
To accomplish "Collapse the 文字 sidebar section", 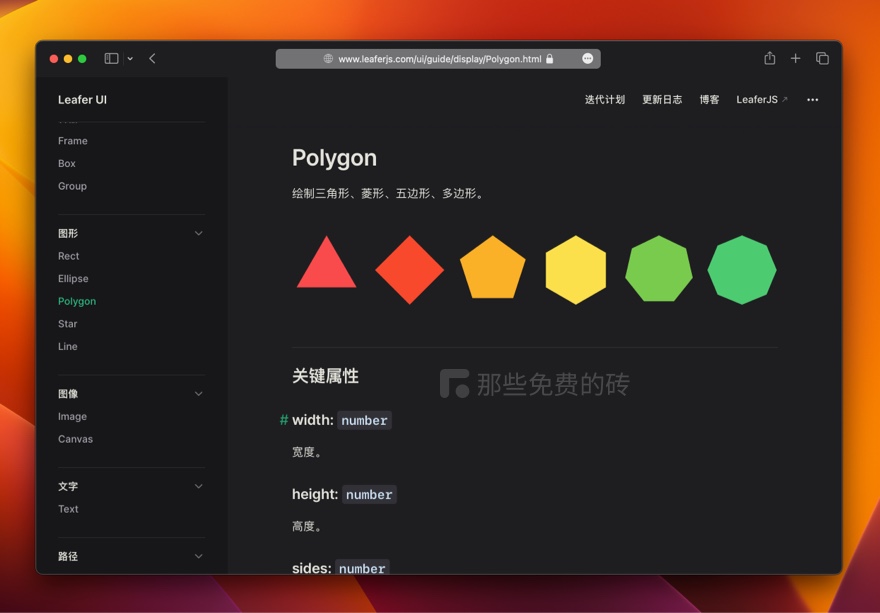I will coord(198,486).
